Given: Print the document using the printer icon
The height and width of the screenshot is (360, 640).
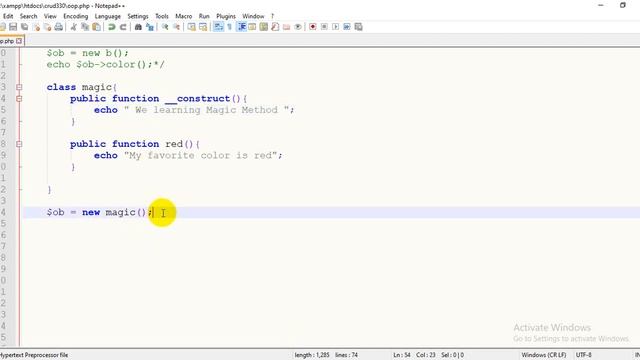Looking at the screenshot, I should (59, 27).
